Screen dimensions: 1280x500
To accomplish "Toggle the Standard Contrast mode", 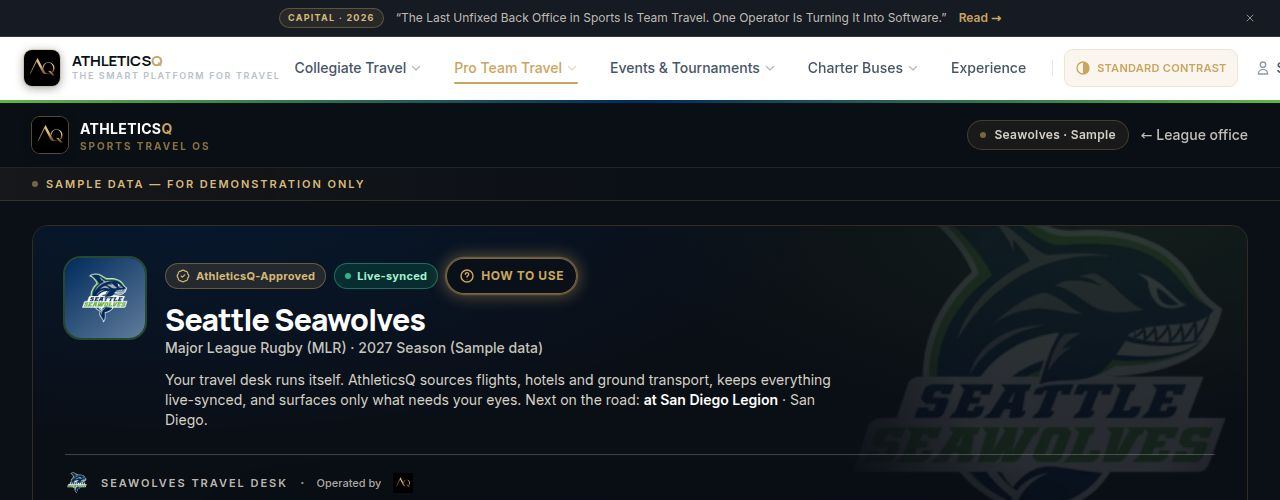I will pyautogui.click(x=1150, y=68).
